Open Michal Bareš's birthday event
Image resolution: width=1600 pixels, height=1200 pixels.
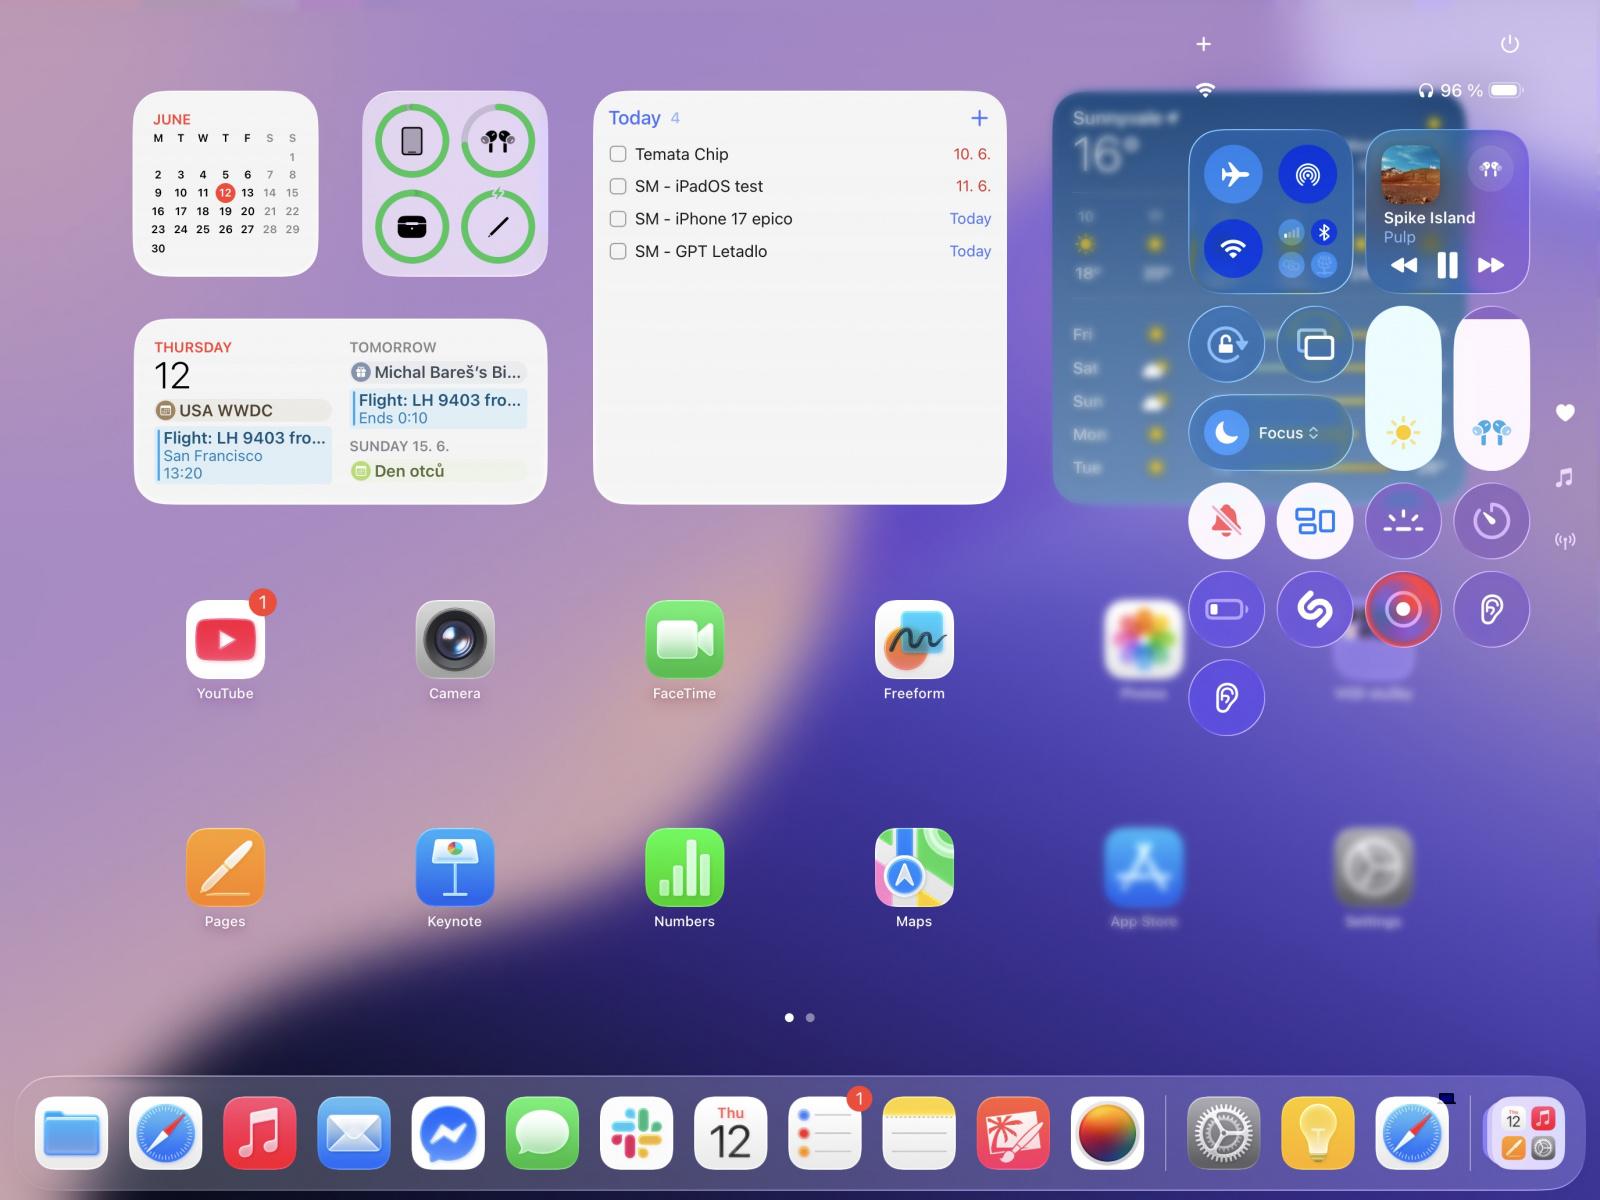coord(438,372)
